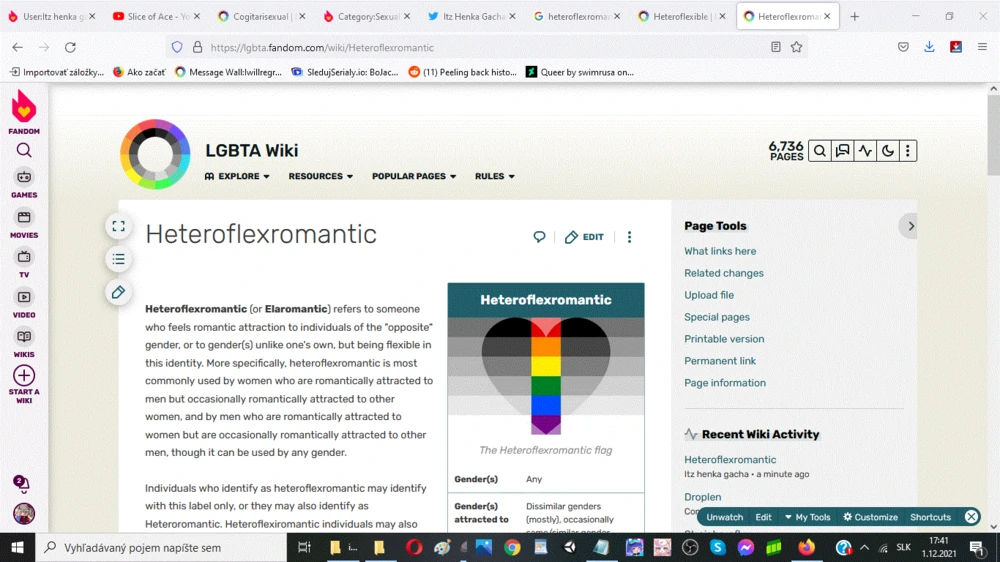Expand article to full width
Viewport: 1000px width, 562px height.
(x=119, y=226)
